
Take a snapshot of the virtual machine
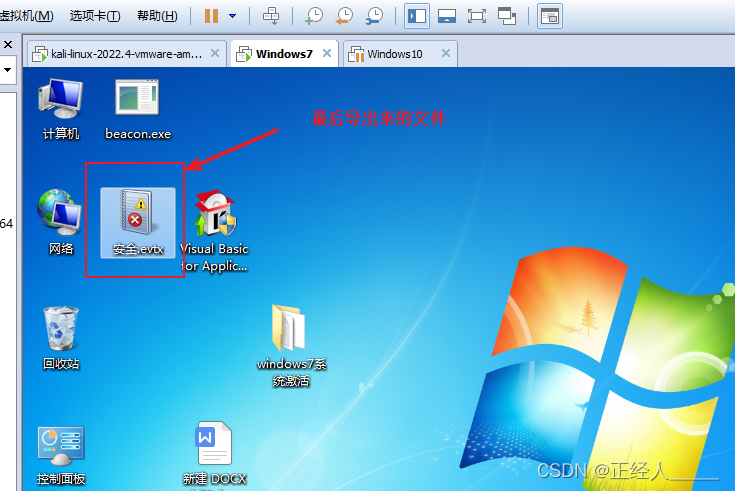[314, 16]
